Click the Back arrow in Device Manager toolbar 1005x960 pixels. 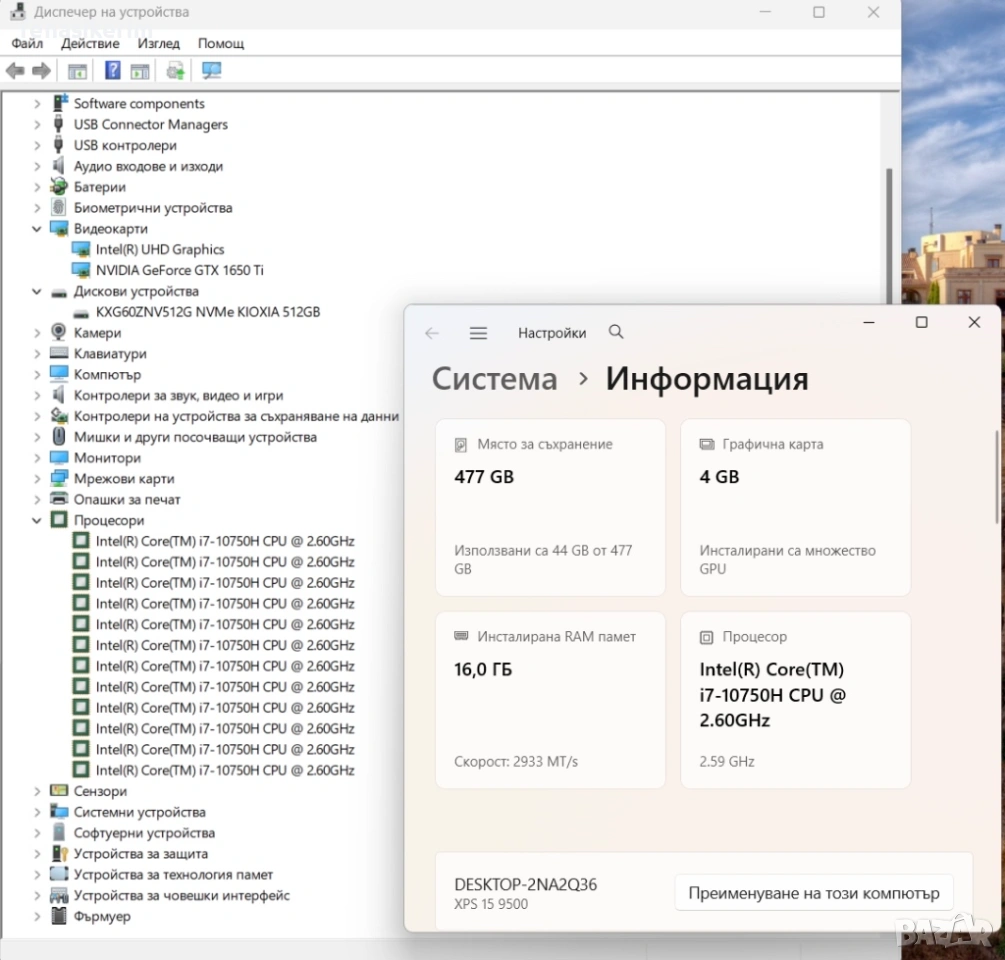(15, 70)
